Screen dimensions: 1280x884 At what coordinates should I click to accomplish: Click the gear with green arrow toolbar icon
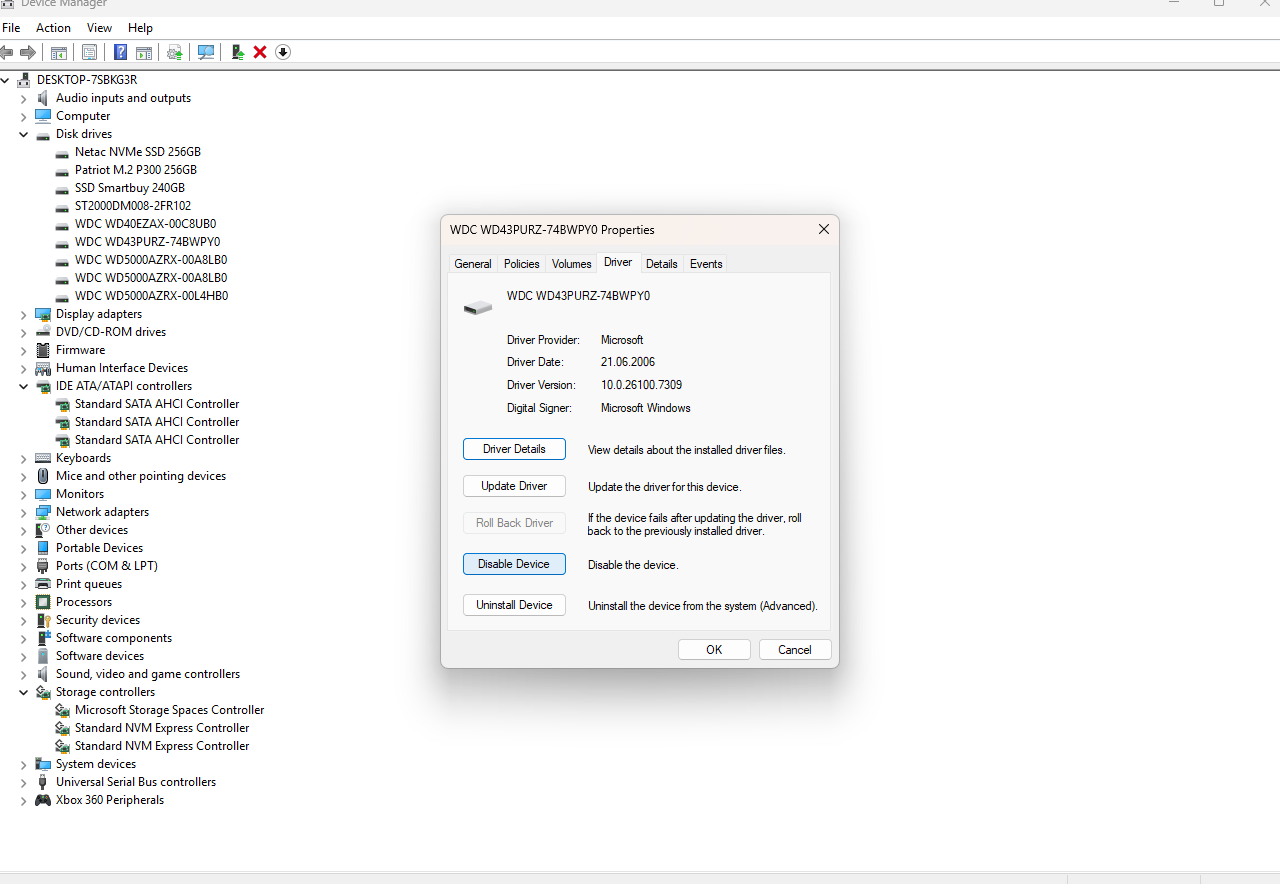click(x=175, y=52)
